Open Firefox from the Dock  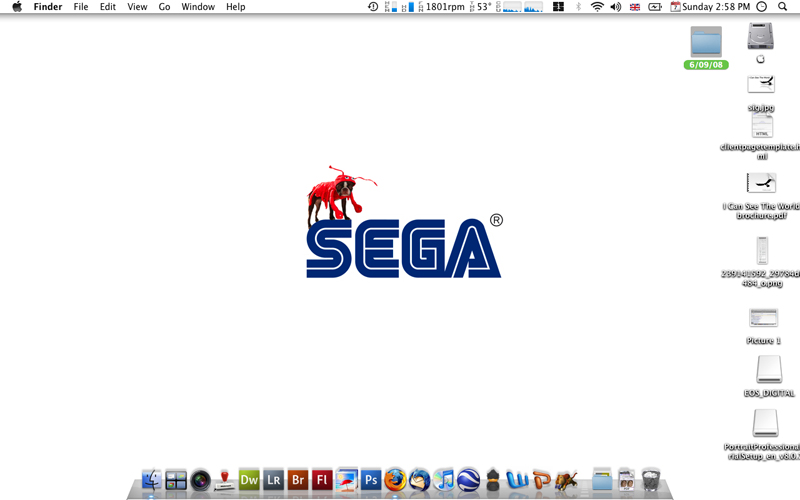395,480
